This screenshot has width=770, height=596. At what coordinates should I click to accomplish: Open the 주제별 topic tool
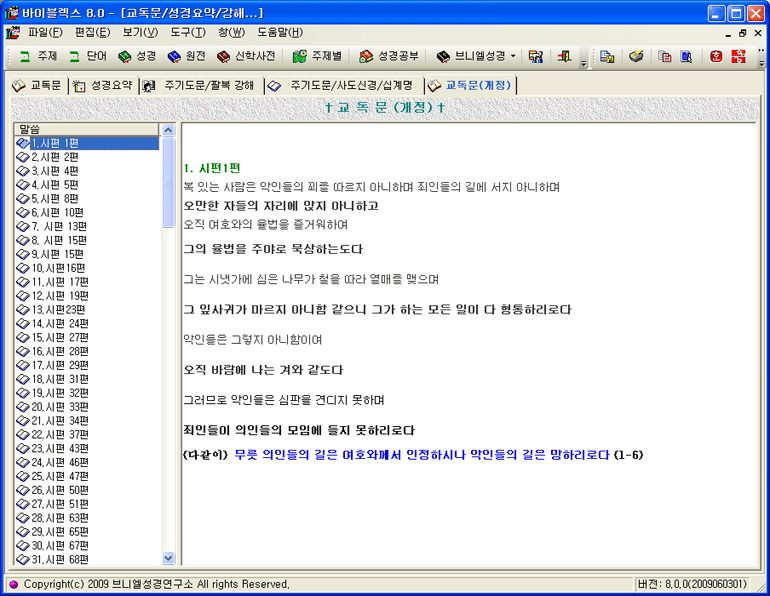coord(317,56)
